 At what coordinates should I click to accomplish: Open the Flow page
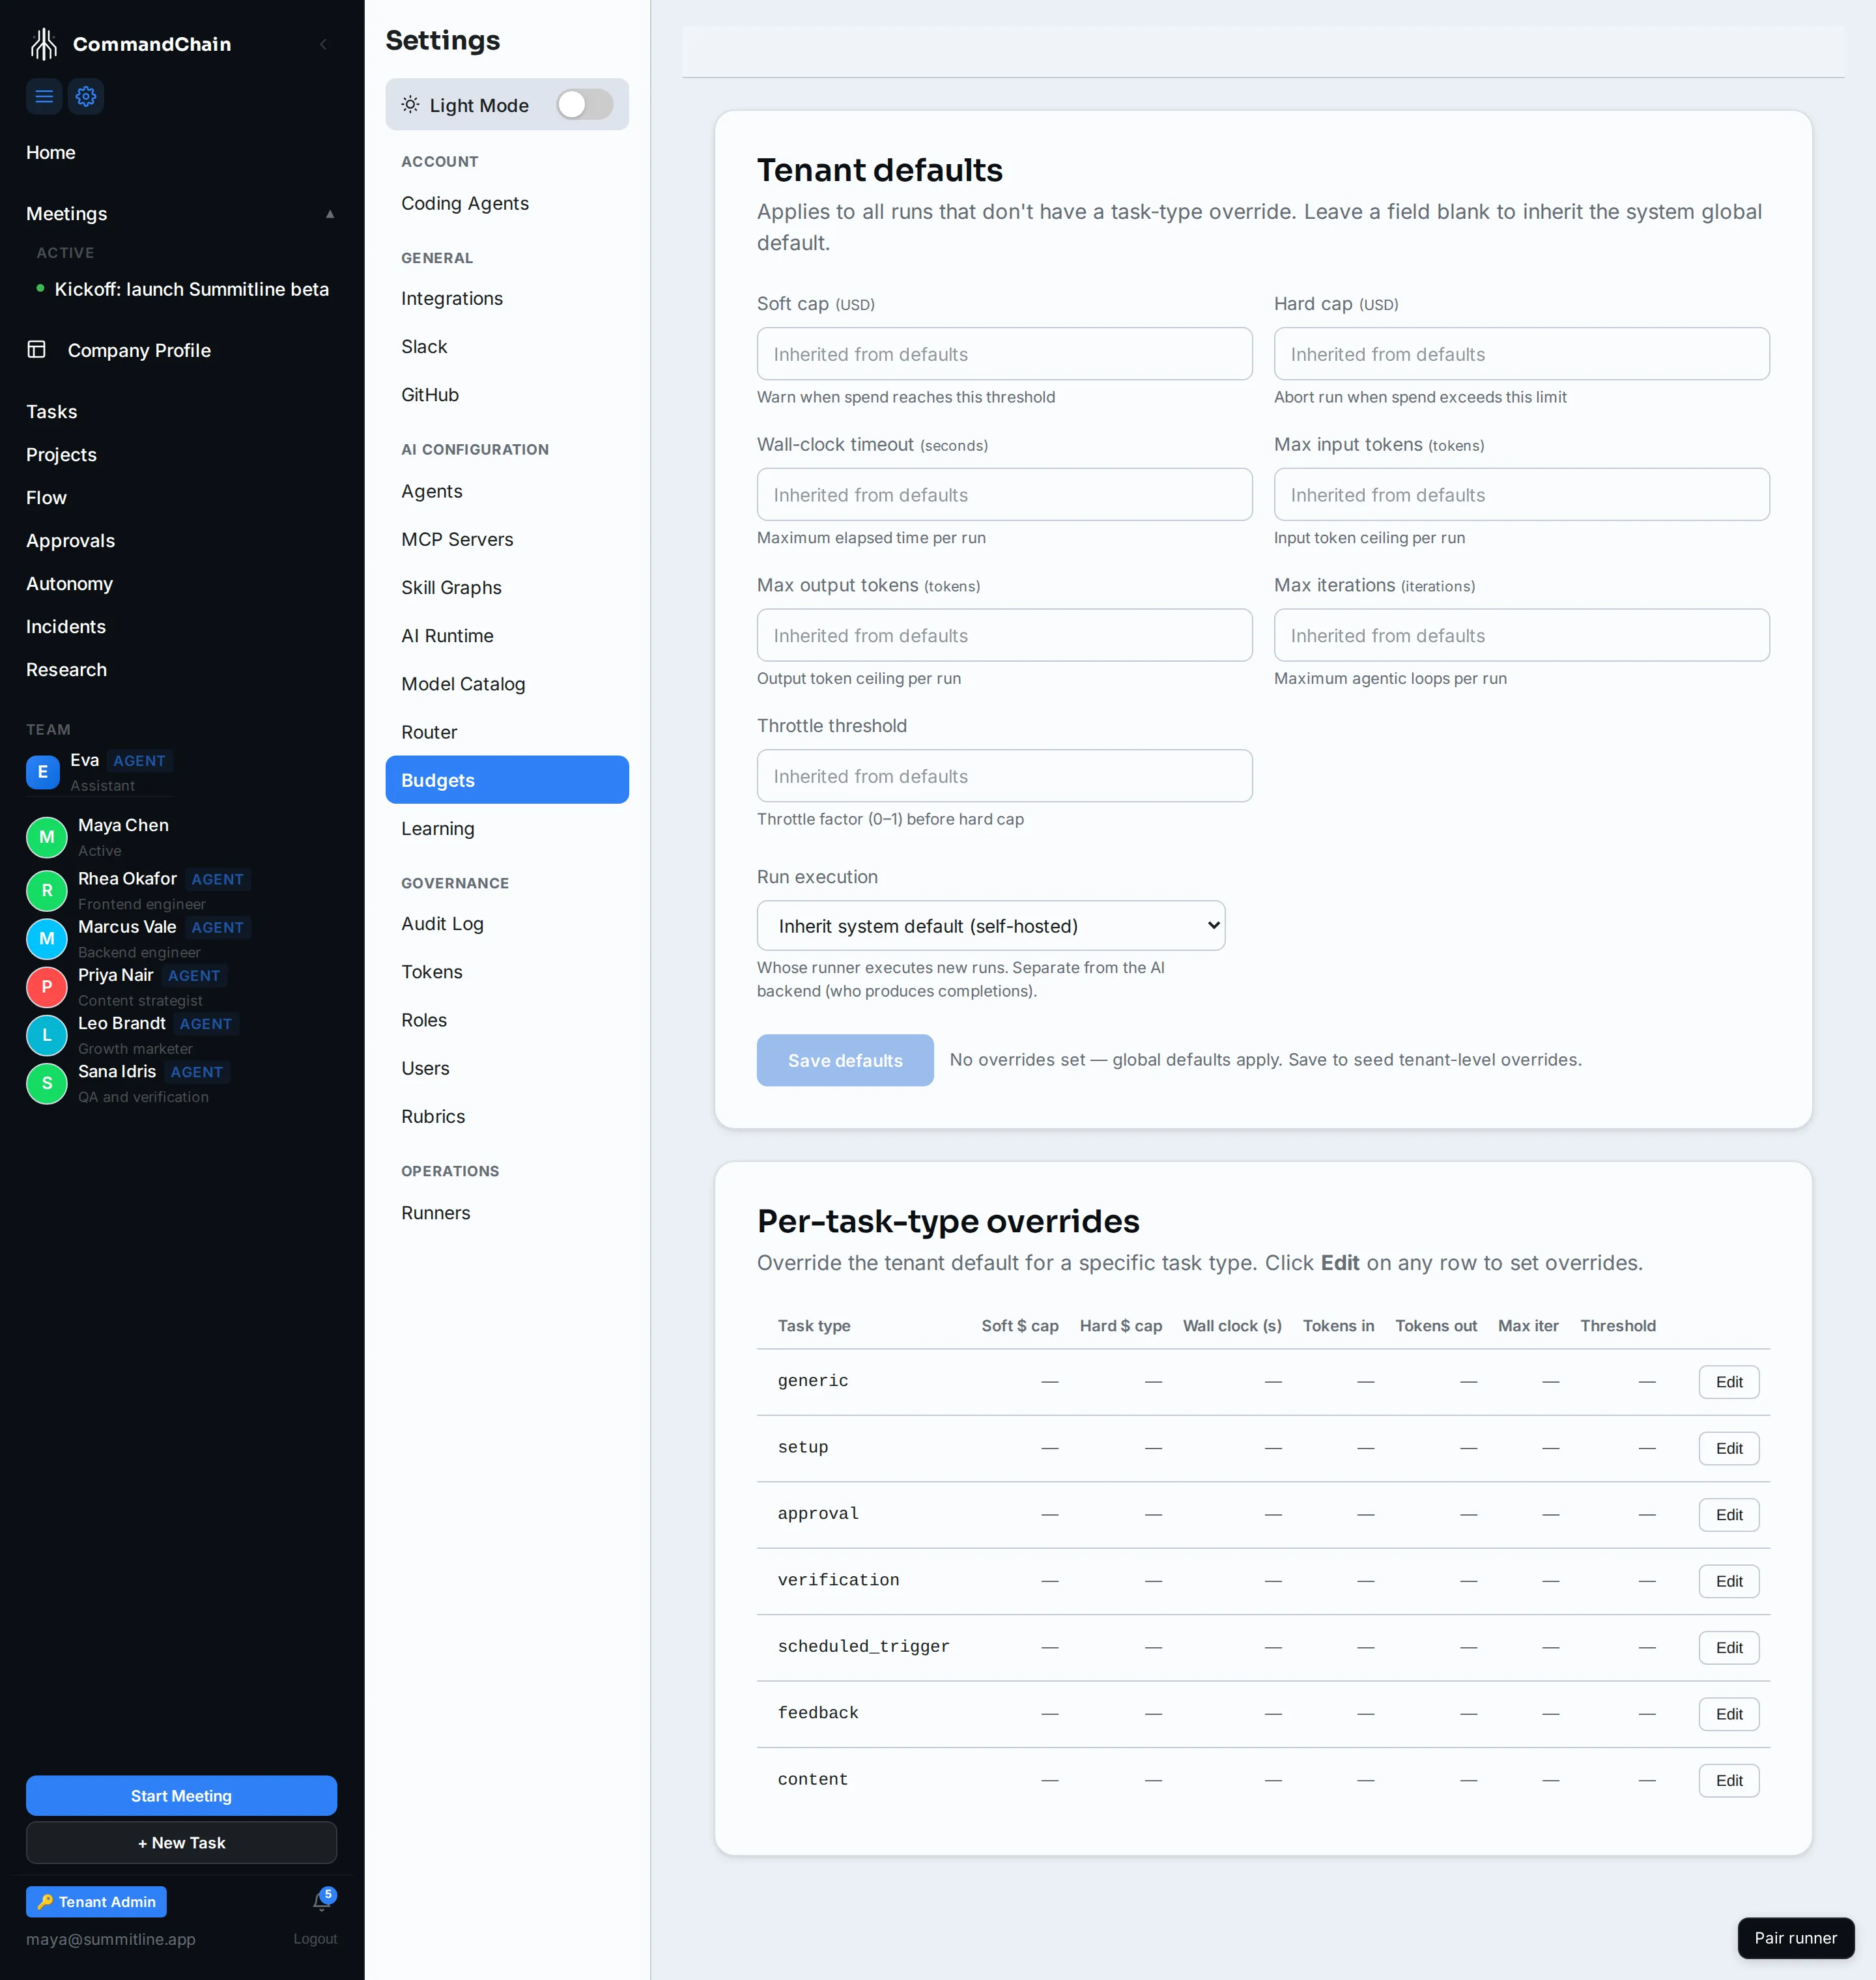coord(46,498)
